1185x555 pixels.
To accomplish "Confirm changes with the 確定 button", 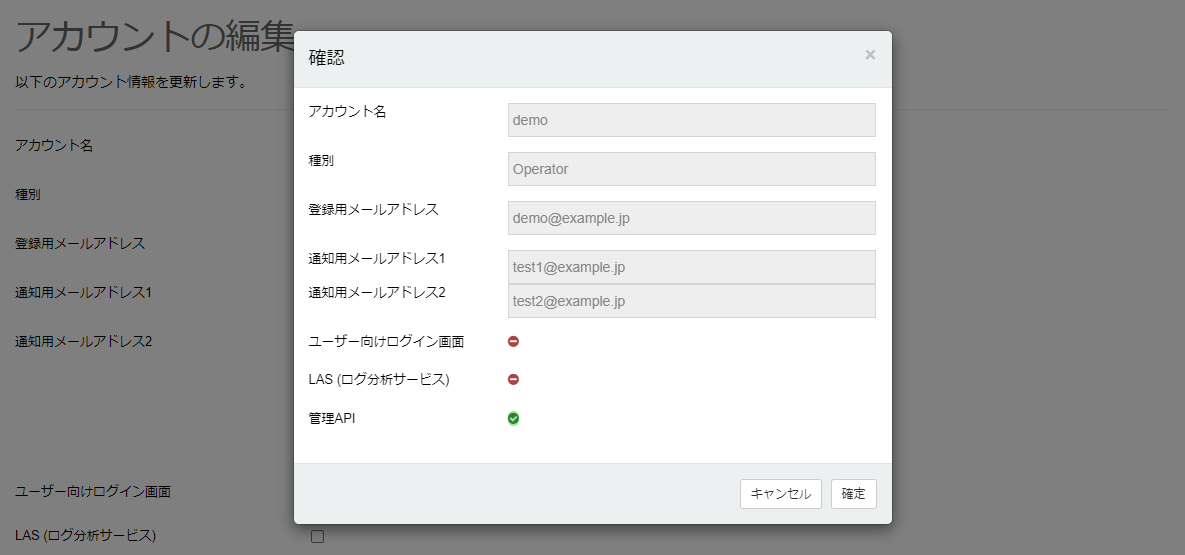I will 853,494.
